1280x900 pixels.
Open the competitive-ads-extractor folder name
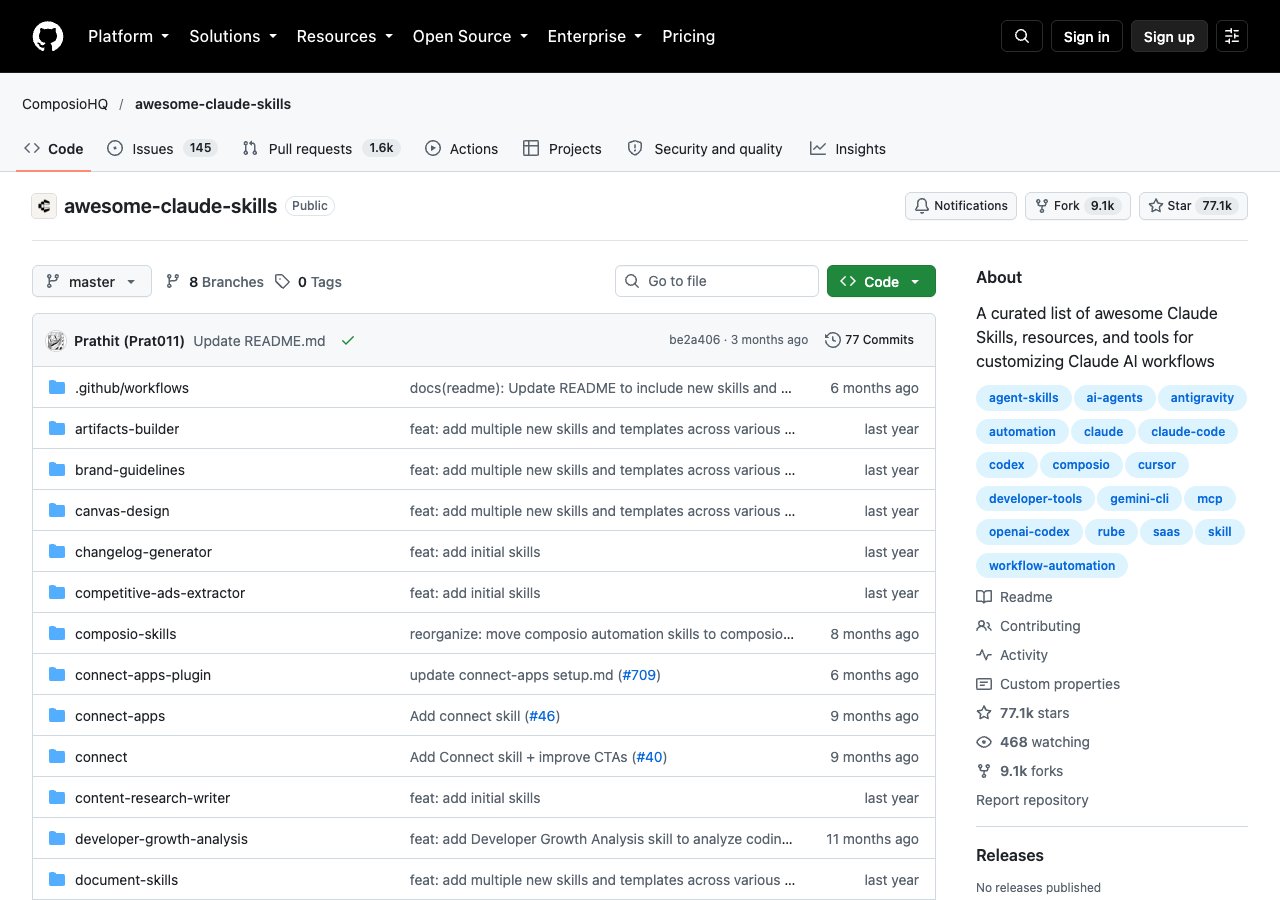point(160,593)
